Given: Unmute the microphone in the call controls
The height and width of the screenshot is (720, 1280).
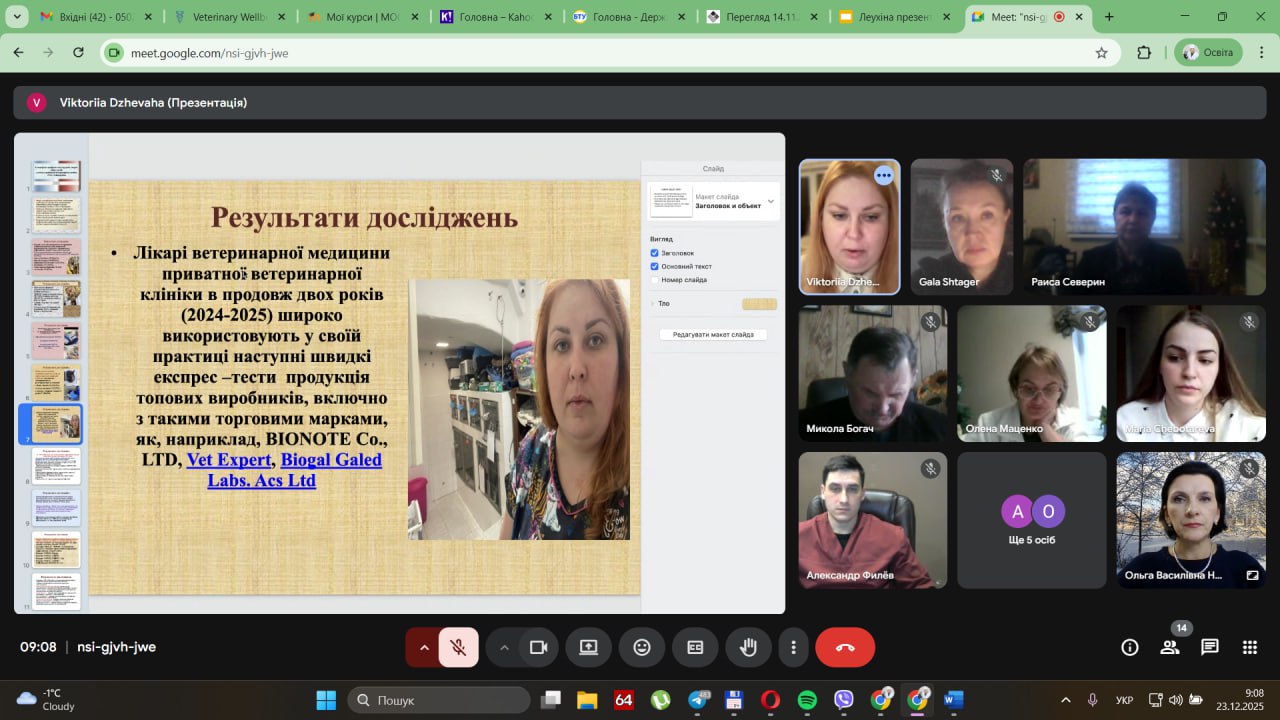Looking at the screenshot, I should coord(458,647).
